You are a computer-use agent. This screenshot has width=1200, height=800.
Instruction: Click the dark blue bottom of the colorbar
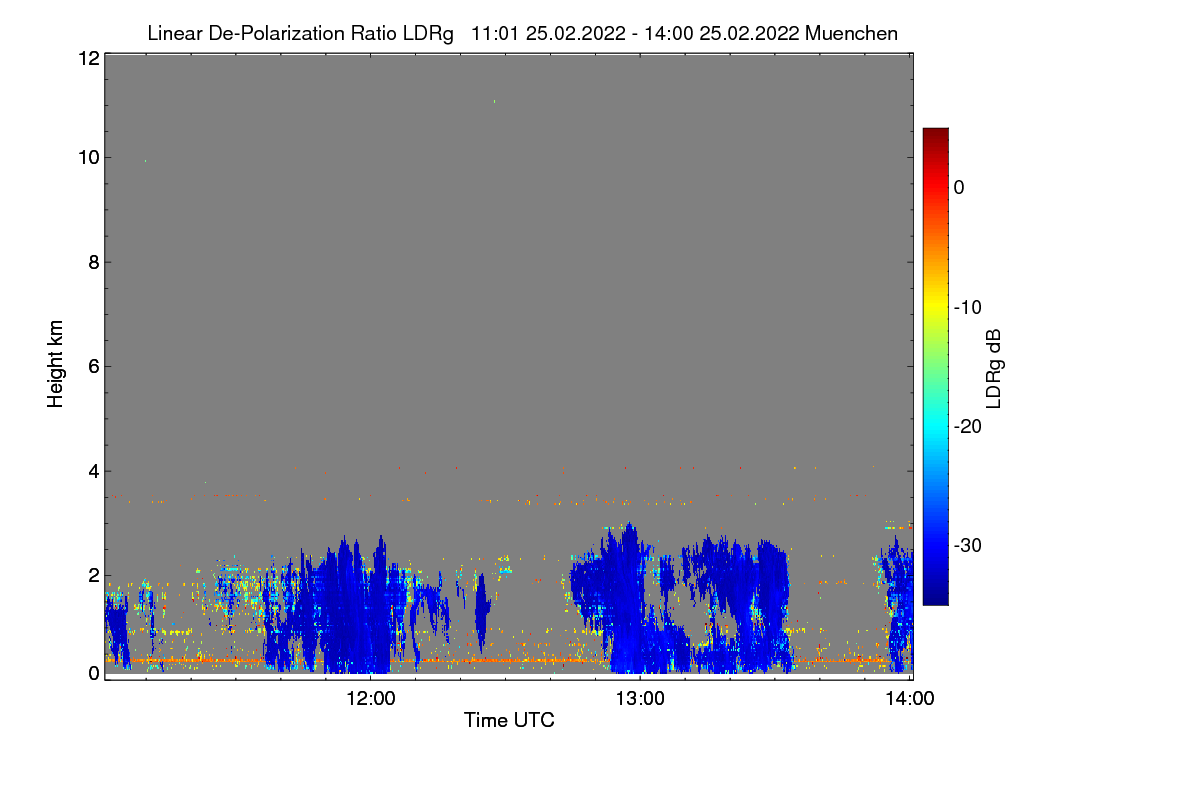coord(935,595)
